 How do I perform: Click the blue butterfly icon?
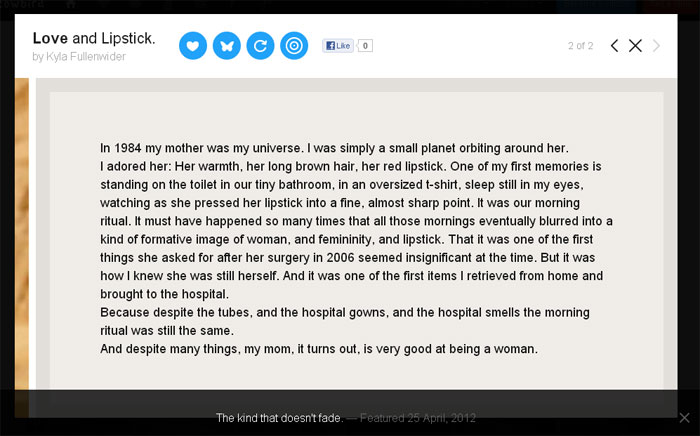point(227,45)
